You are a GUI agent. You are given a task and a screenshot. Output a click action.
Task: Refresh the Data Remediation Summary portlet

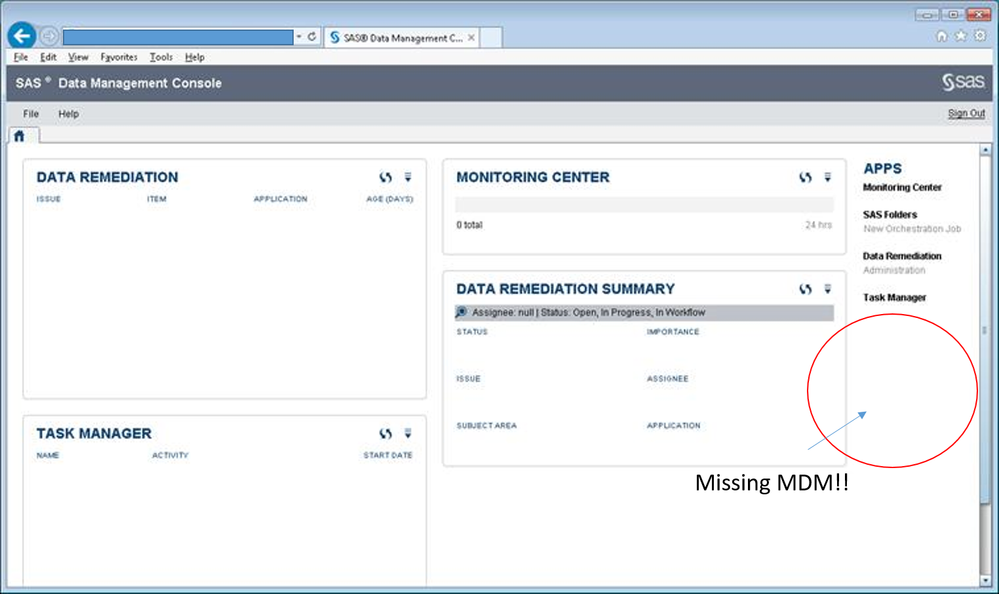point(805,289)
